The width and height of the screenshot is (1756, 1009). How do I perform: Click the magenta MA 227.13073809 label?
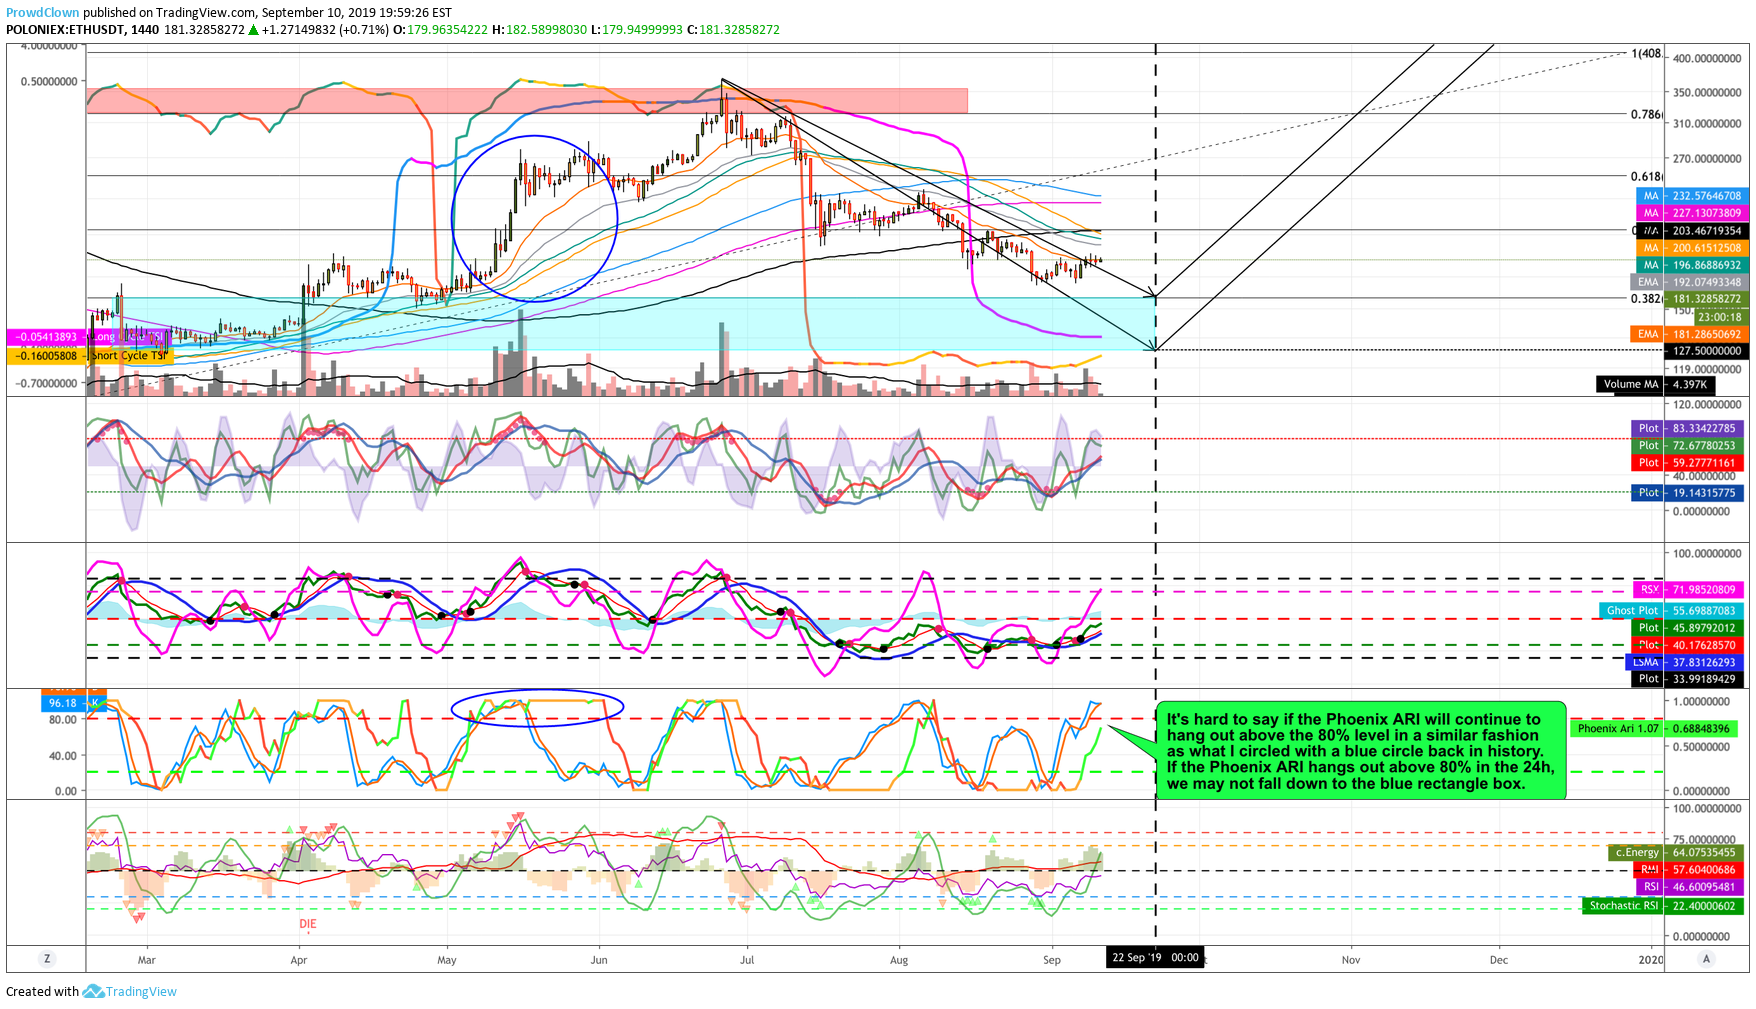click(1692, 213)
